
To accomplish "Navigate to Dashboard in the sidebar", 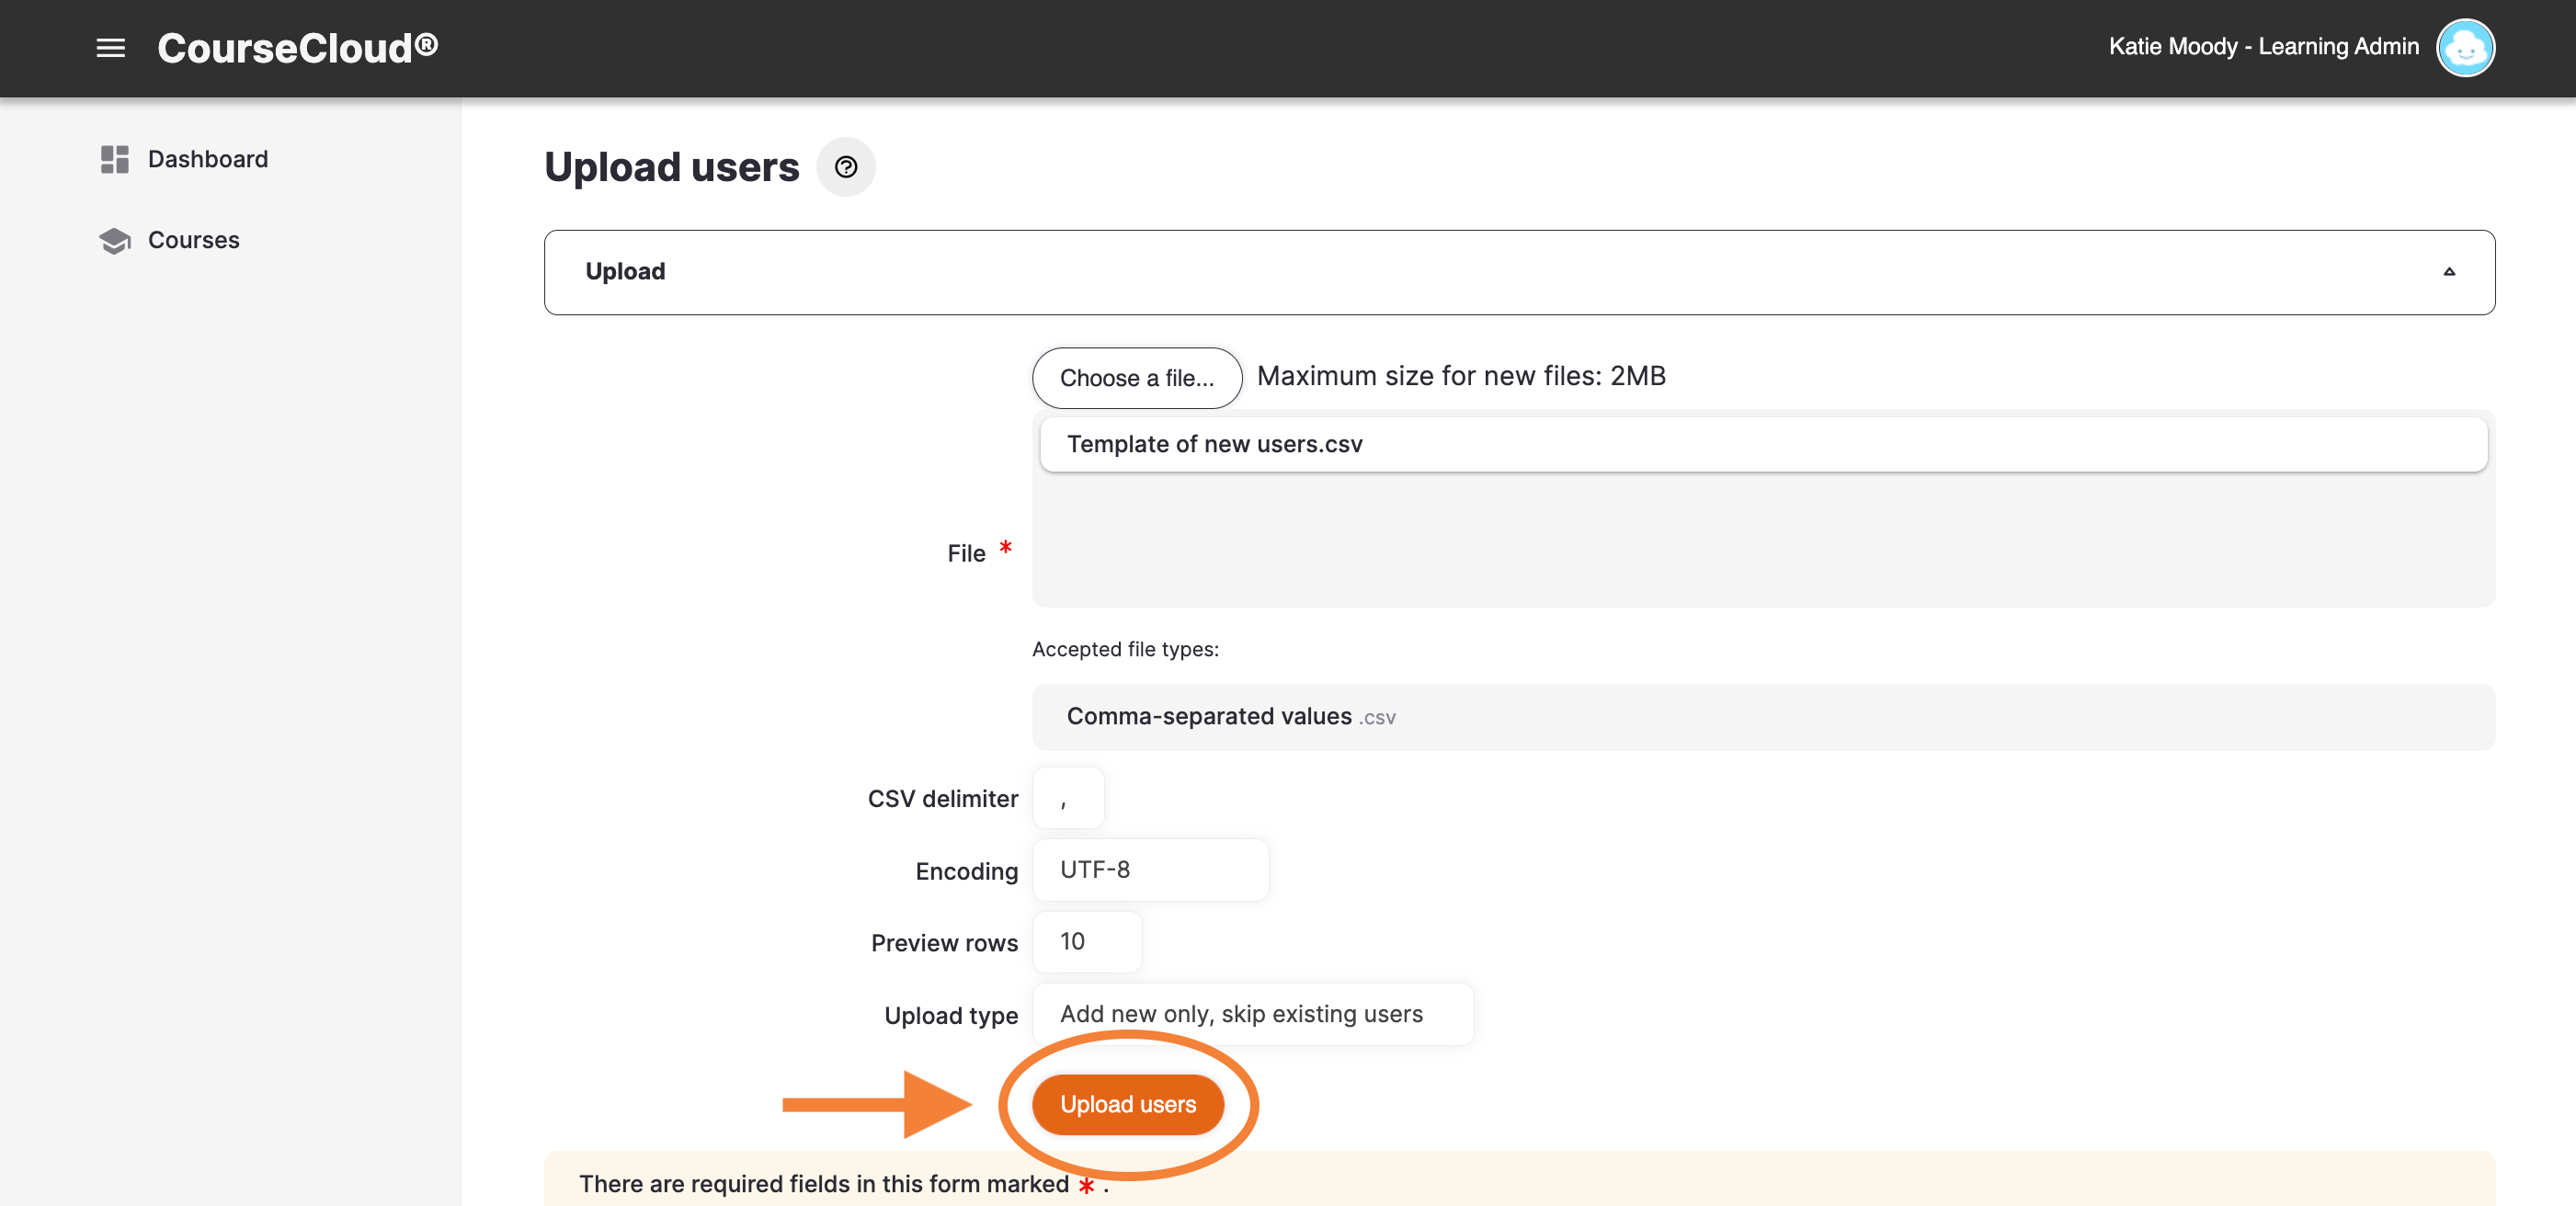I will coord(207,159).
